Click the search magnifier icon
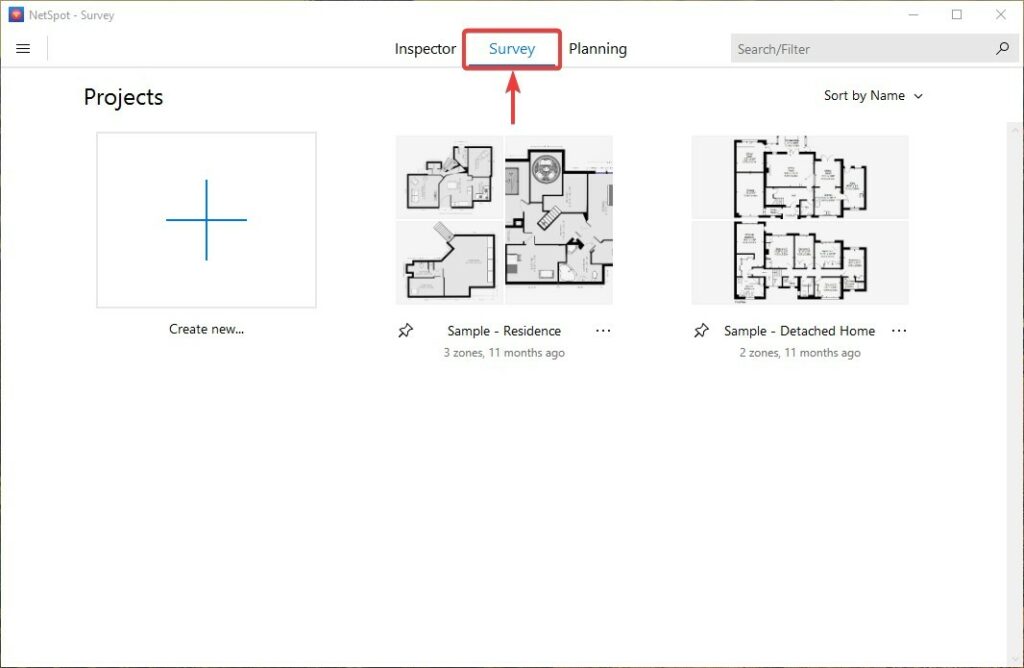The width and height of the screenshot is (1024, 668). tap(1002, 48)
